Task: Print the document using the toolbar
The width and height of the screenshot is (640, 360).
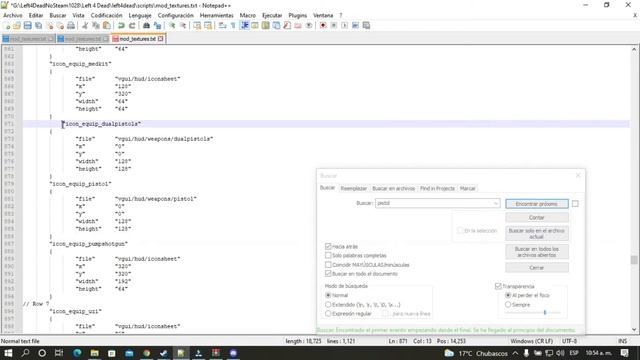Action: pyautogui.click(x=71, y=25)
